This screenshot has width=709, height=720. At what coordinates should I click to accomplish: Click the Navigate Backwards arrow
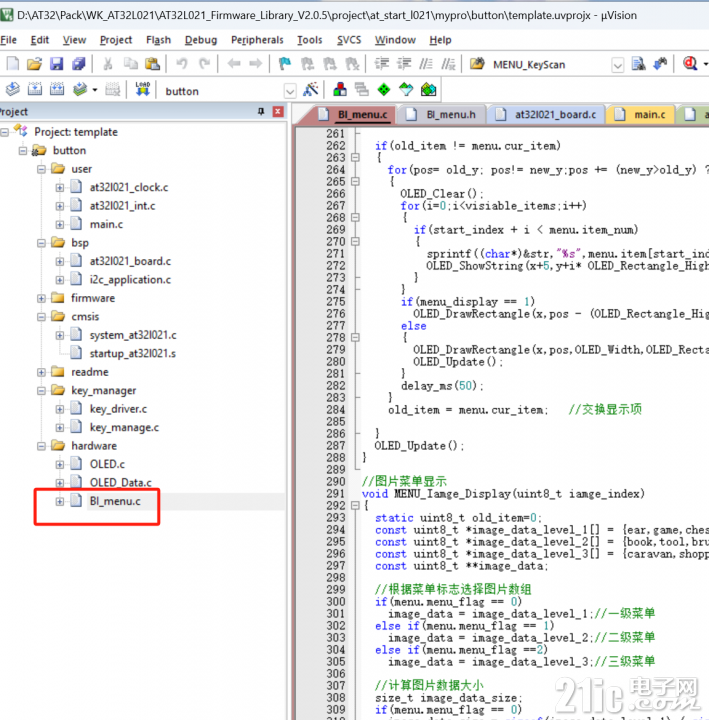click(234, 63)
